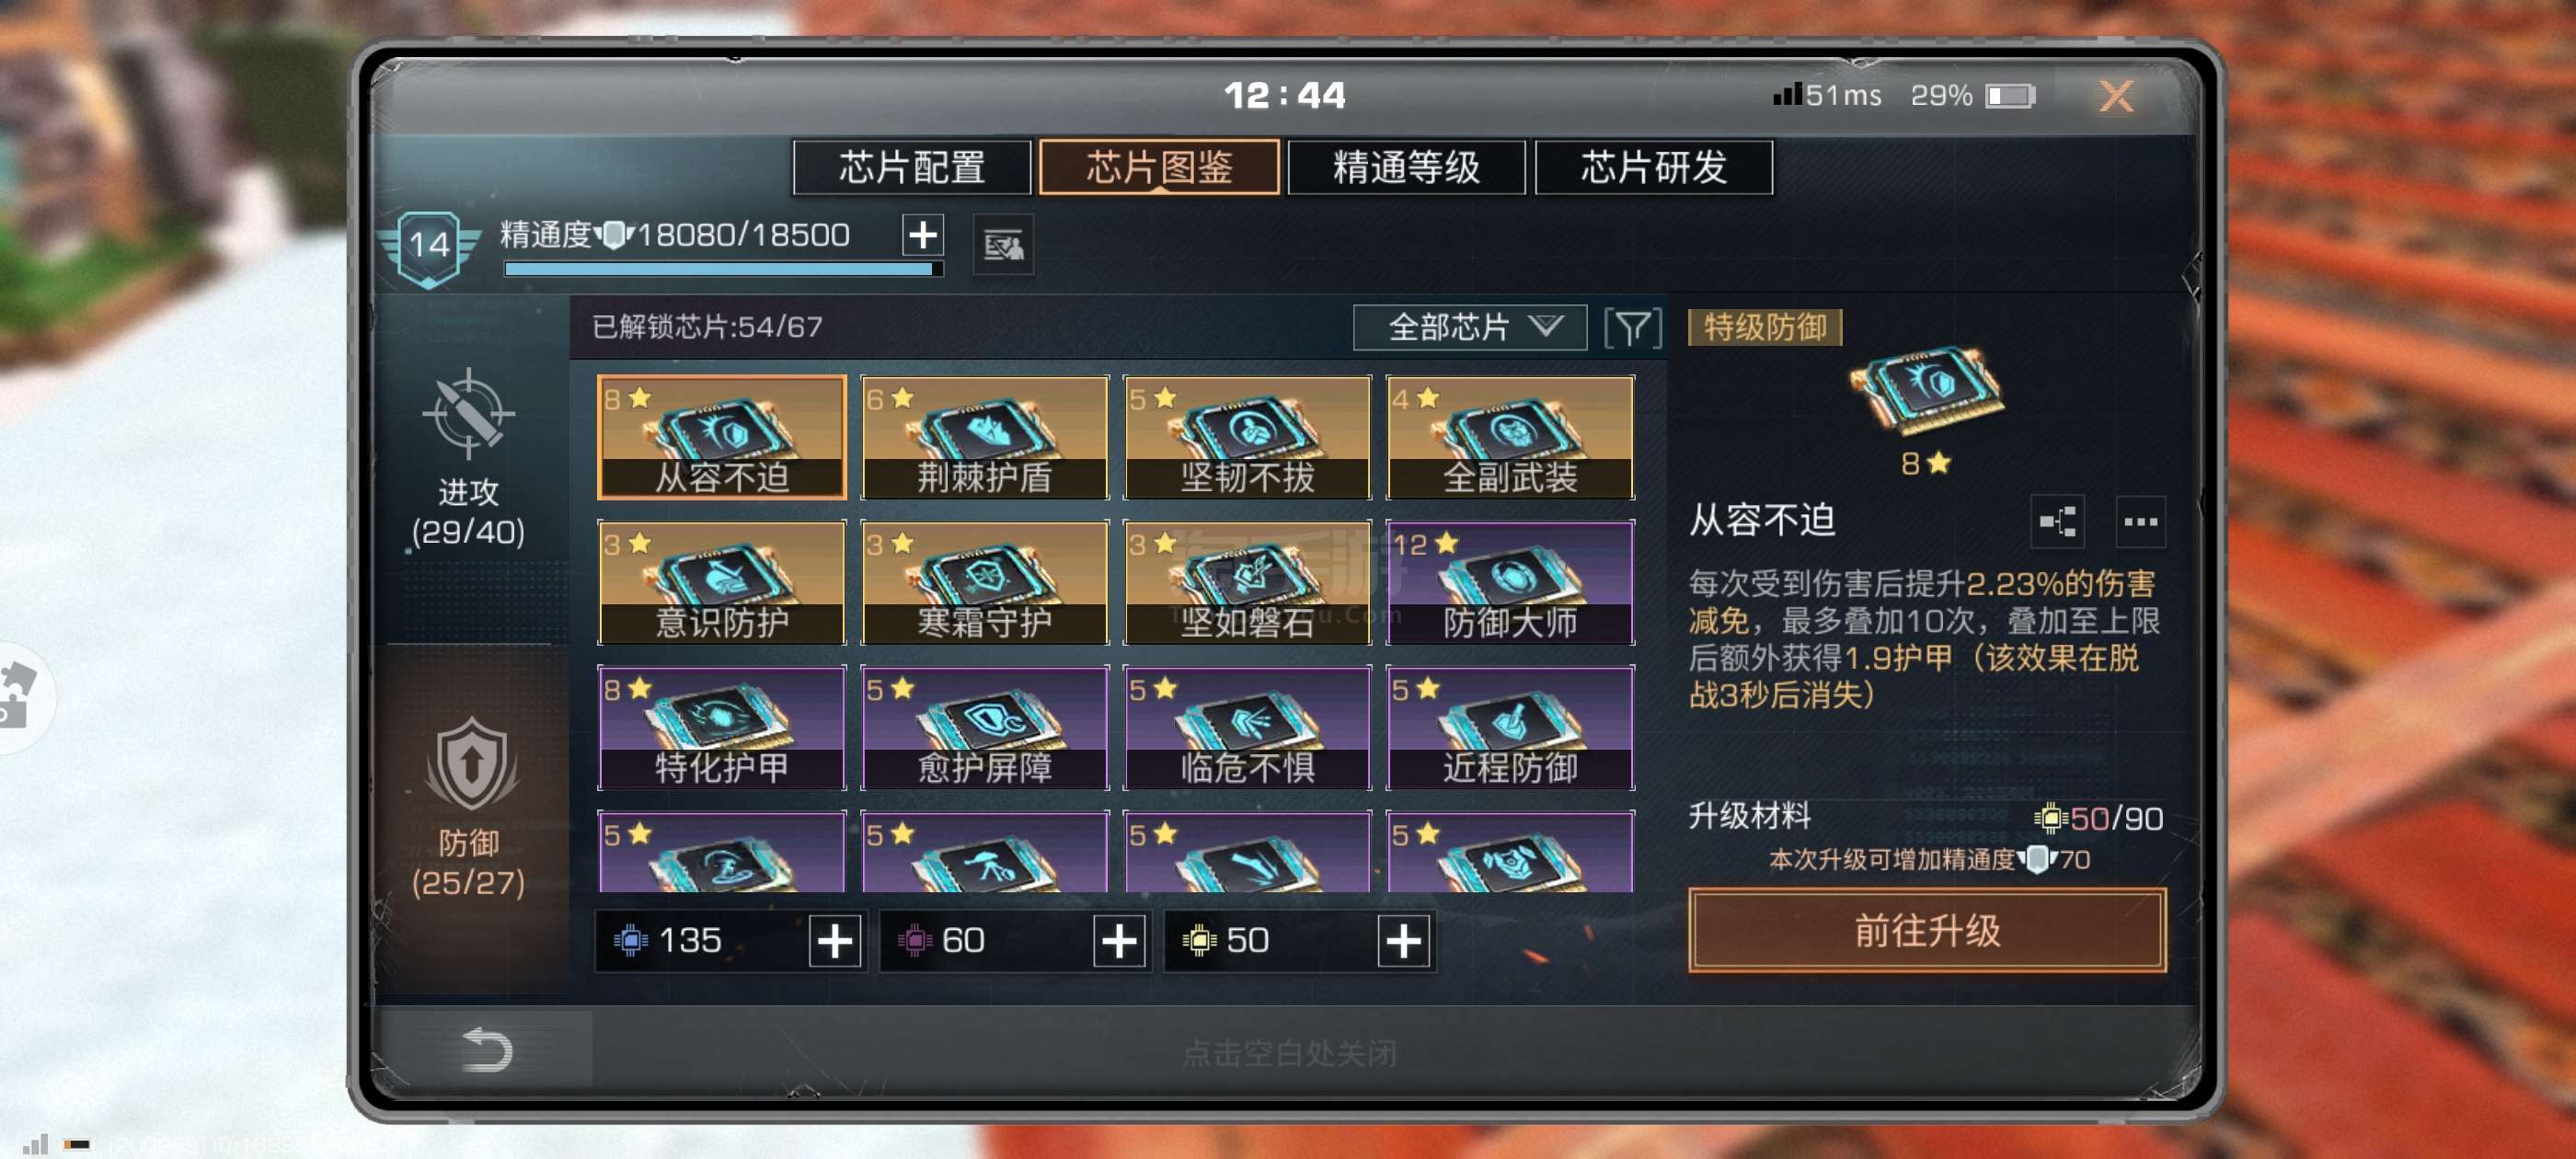The height and width of the screenshot is (1159, 2576).
Task: Select the 荆棘护盾 chip card
Action: [x=984, y=437]
